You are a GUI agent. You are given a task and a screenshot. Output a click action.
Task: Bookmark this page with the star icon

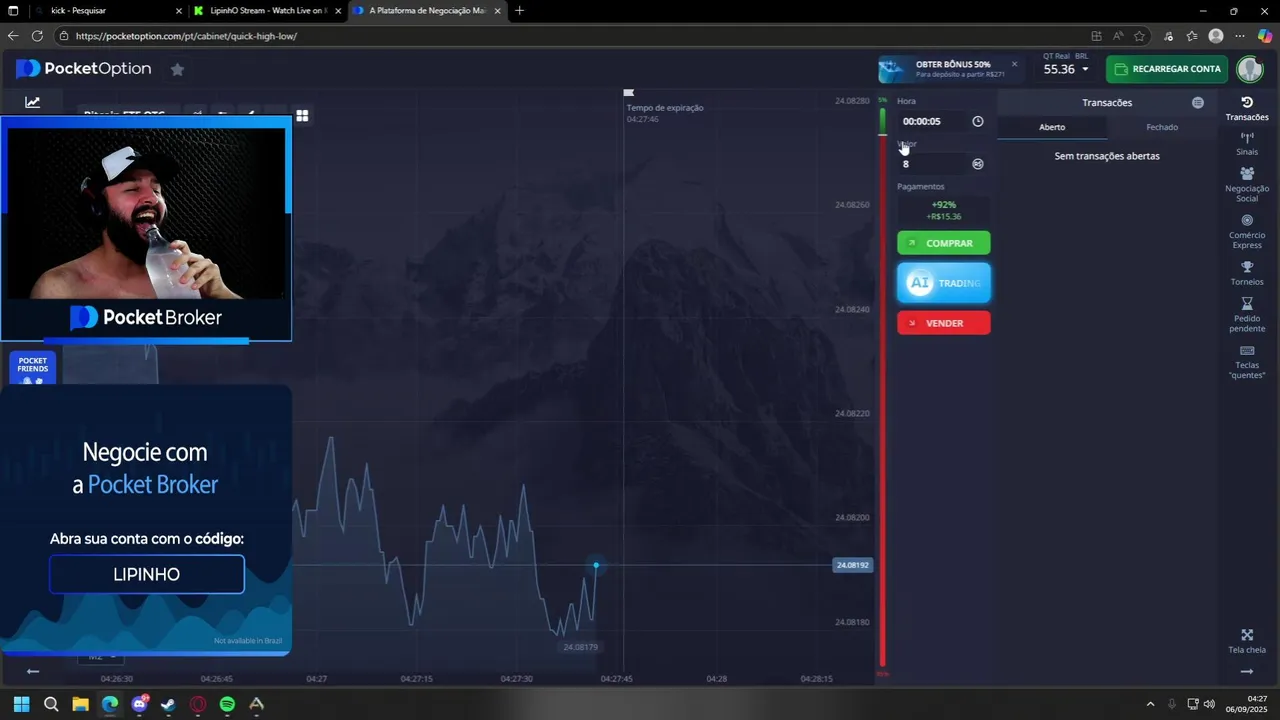point(1139,36)
